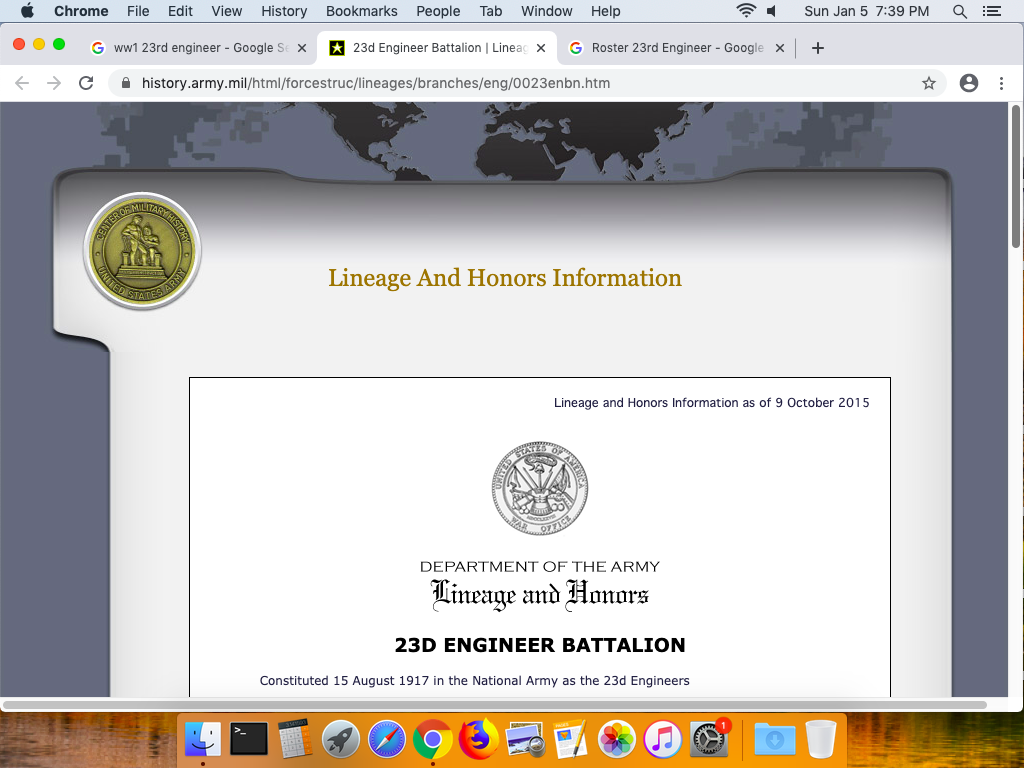View the site lock icon information

[x=126, y=83]
